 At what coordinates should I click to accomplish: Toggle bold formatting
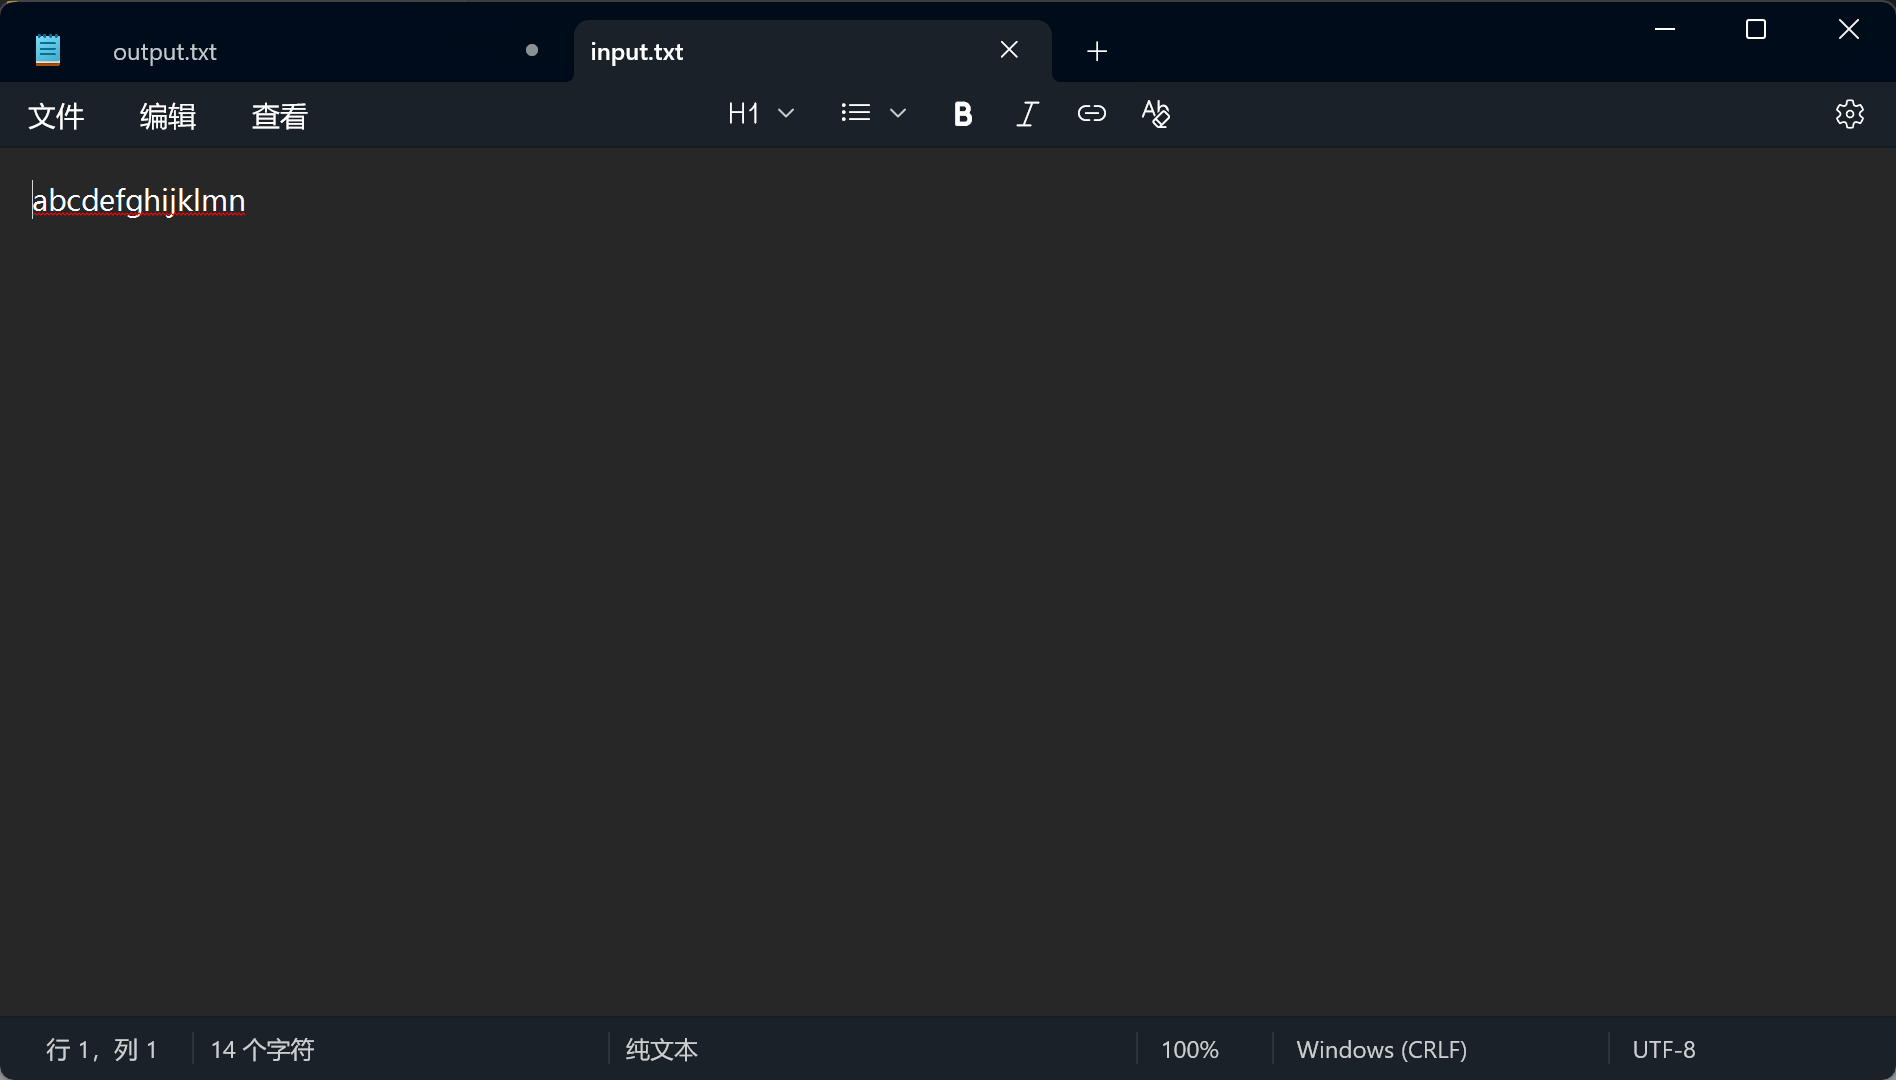pos(963,114)
